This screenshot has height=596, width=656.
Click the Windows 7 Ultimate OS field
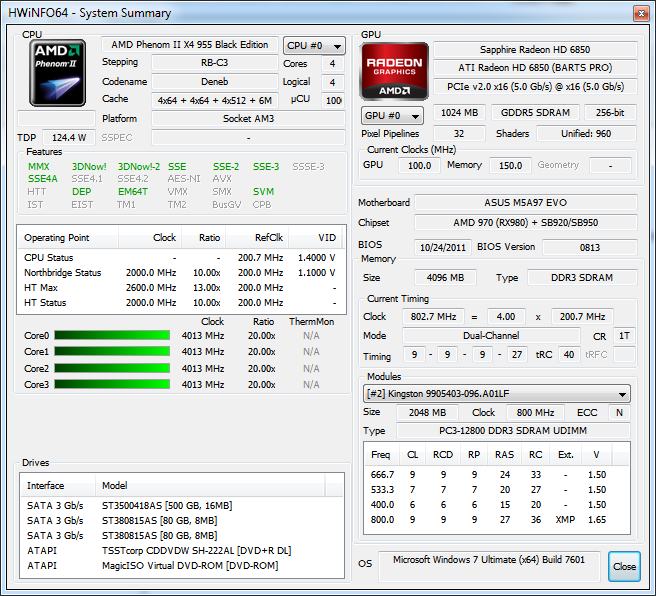pyautogui.click(x=489, y=566)
